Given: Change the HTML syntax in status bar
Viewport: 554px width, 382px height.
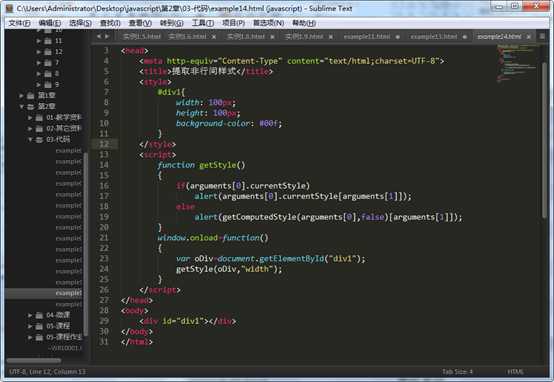Looking at the screenshot, I should (x=515, y=372).
